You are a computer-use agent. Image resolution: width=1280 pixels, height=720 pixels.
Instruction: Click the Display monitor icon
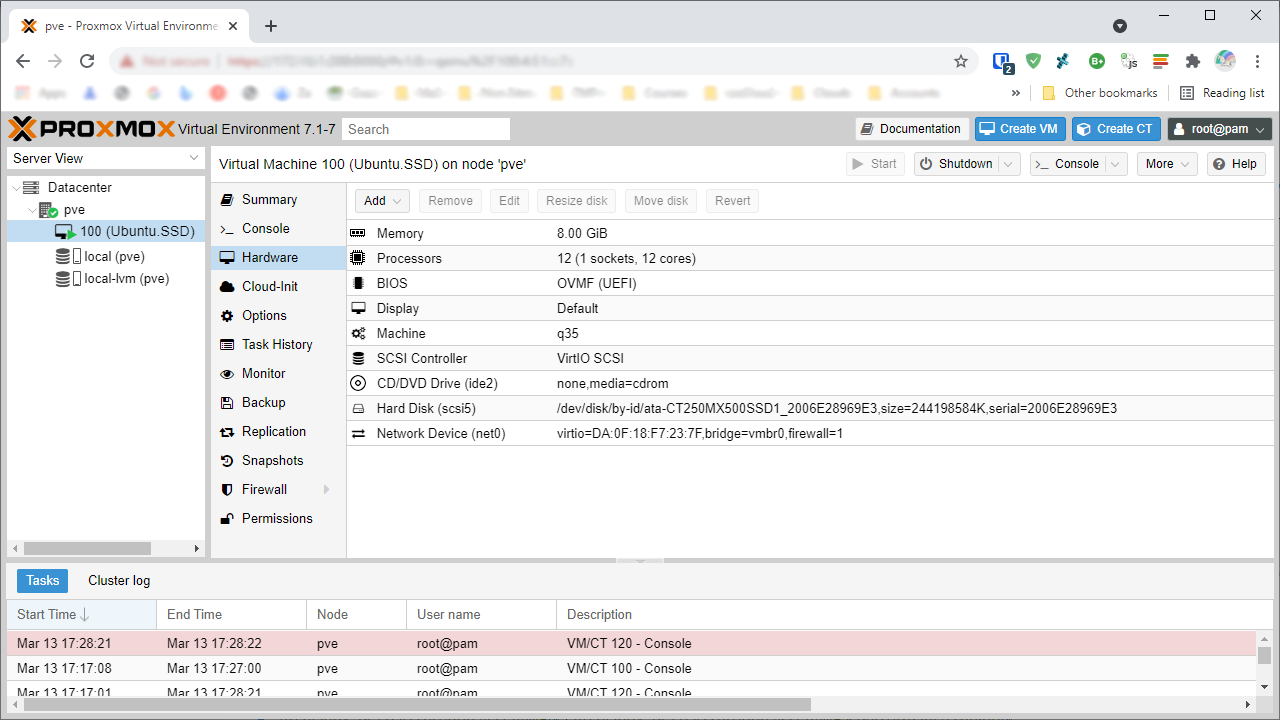tap(358, 308)
